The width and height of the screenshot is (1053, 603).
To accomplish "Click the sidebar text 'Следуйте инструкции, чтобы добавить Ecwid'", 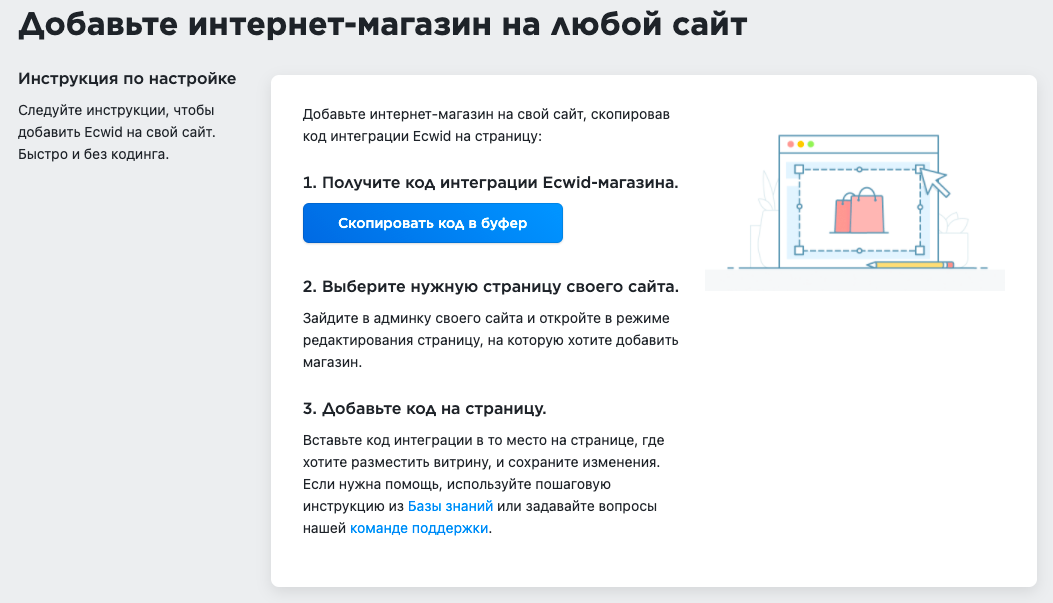I will point(116,131).
